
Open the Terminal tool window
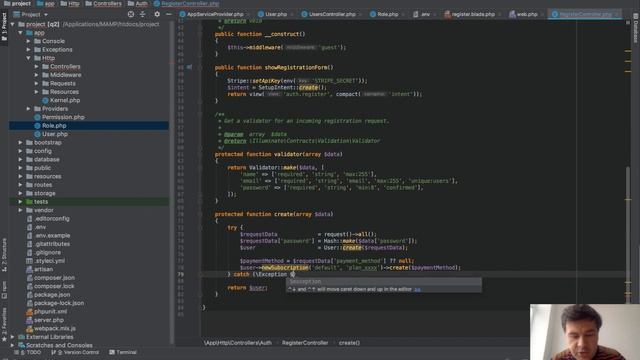point(123,352)
